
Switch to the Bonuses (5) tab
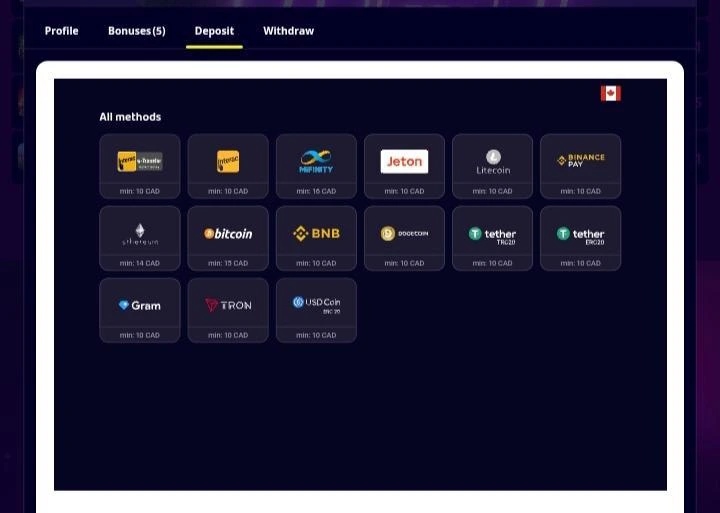pos(137,31)
